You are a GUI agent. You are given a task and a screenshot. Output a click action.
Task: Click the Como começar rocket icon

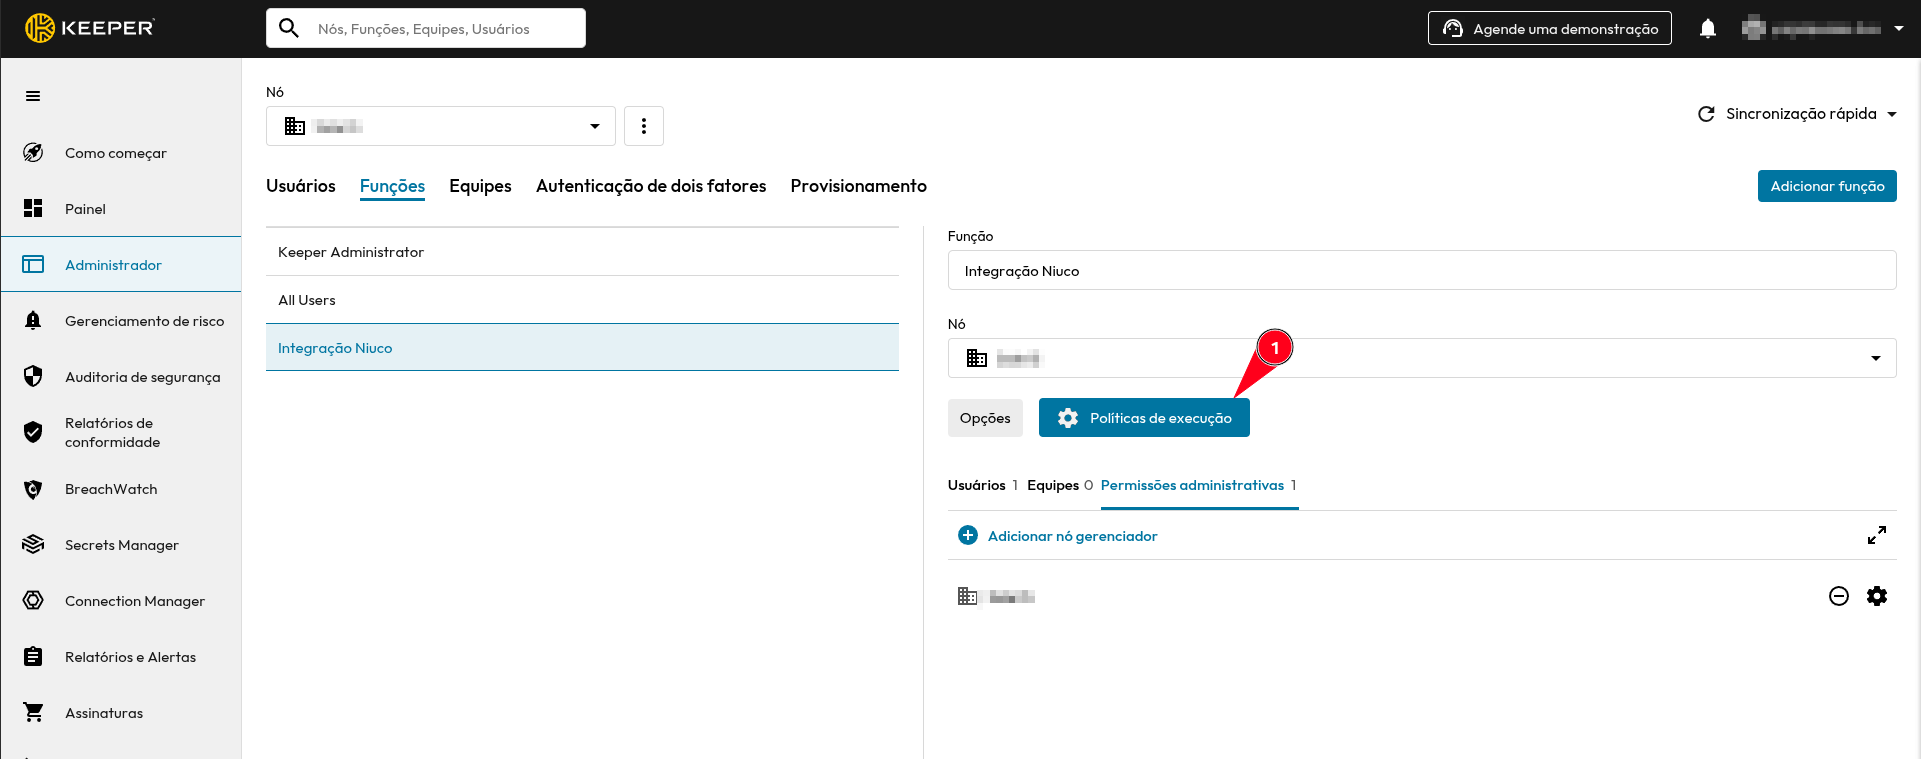[x=33, y=152]
